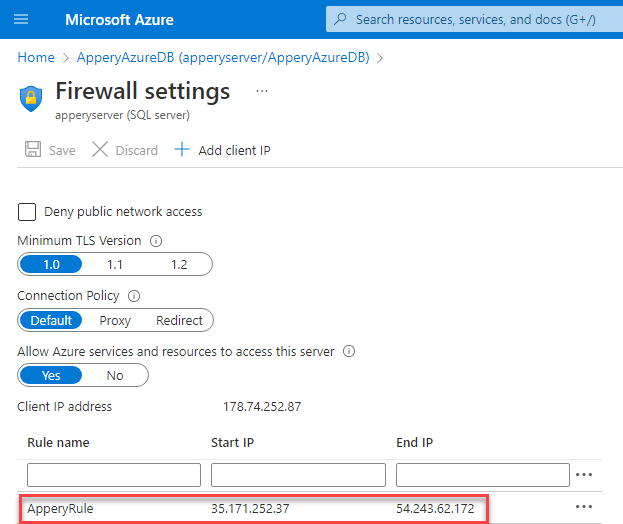Click the Client IP address label
623x524 pixels.
[x=64, y=406]
